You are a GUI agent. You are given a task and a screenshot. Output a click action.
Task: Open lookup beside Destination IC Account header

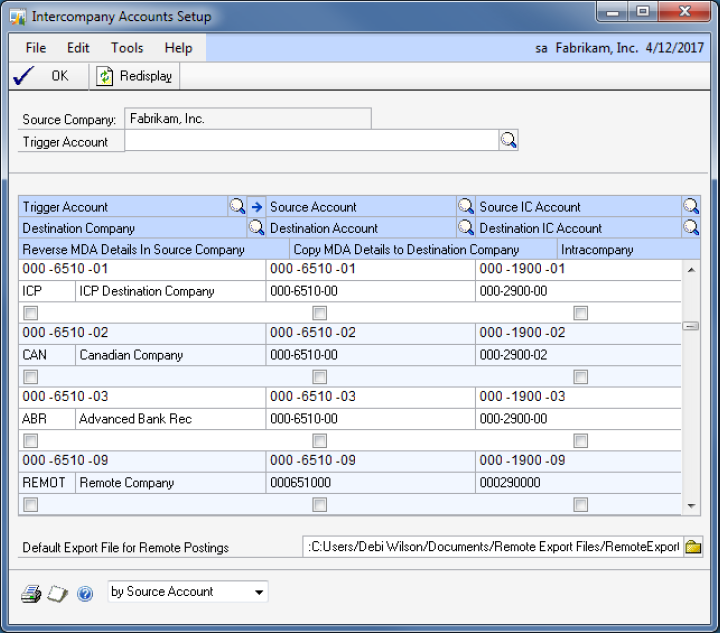[691, 228]
